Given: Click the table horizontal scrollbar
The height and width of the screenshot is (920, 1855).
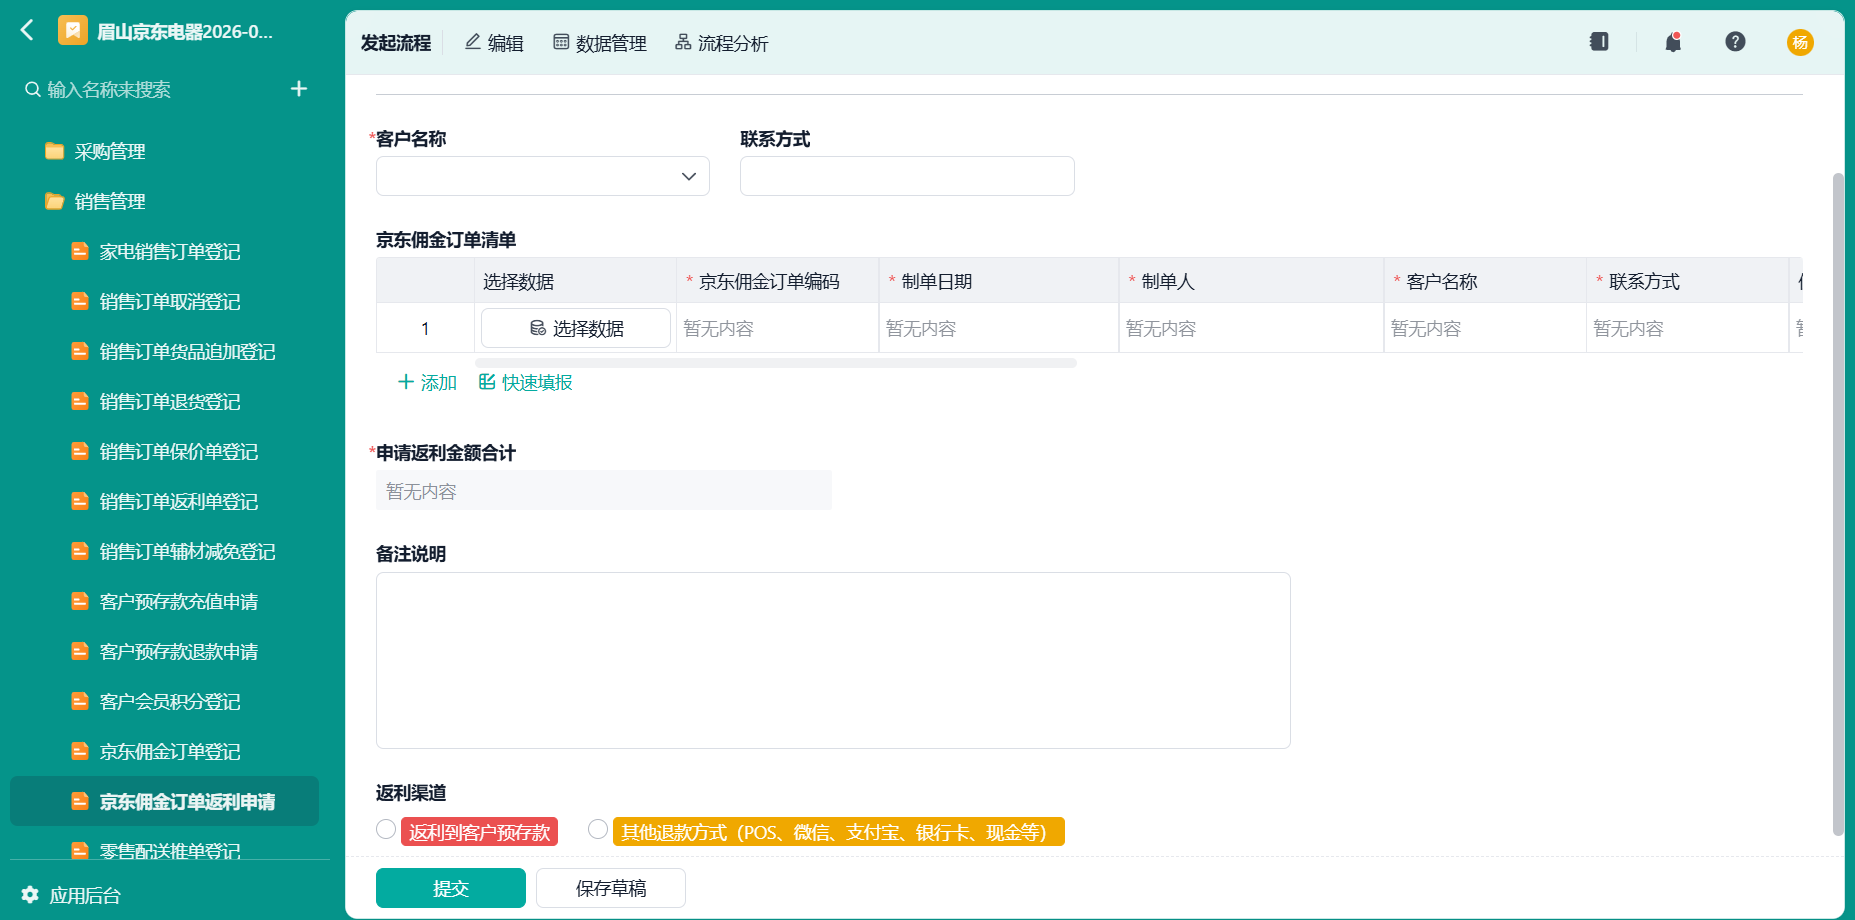Looking at the screenshot, I should (776, 363).
